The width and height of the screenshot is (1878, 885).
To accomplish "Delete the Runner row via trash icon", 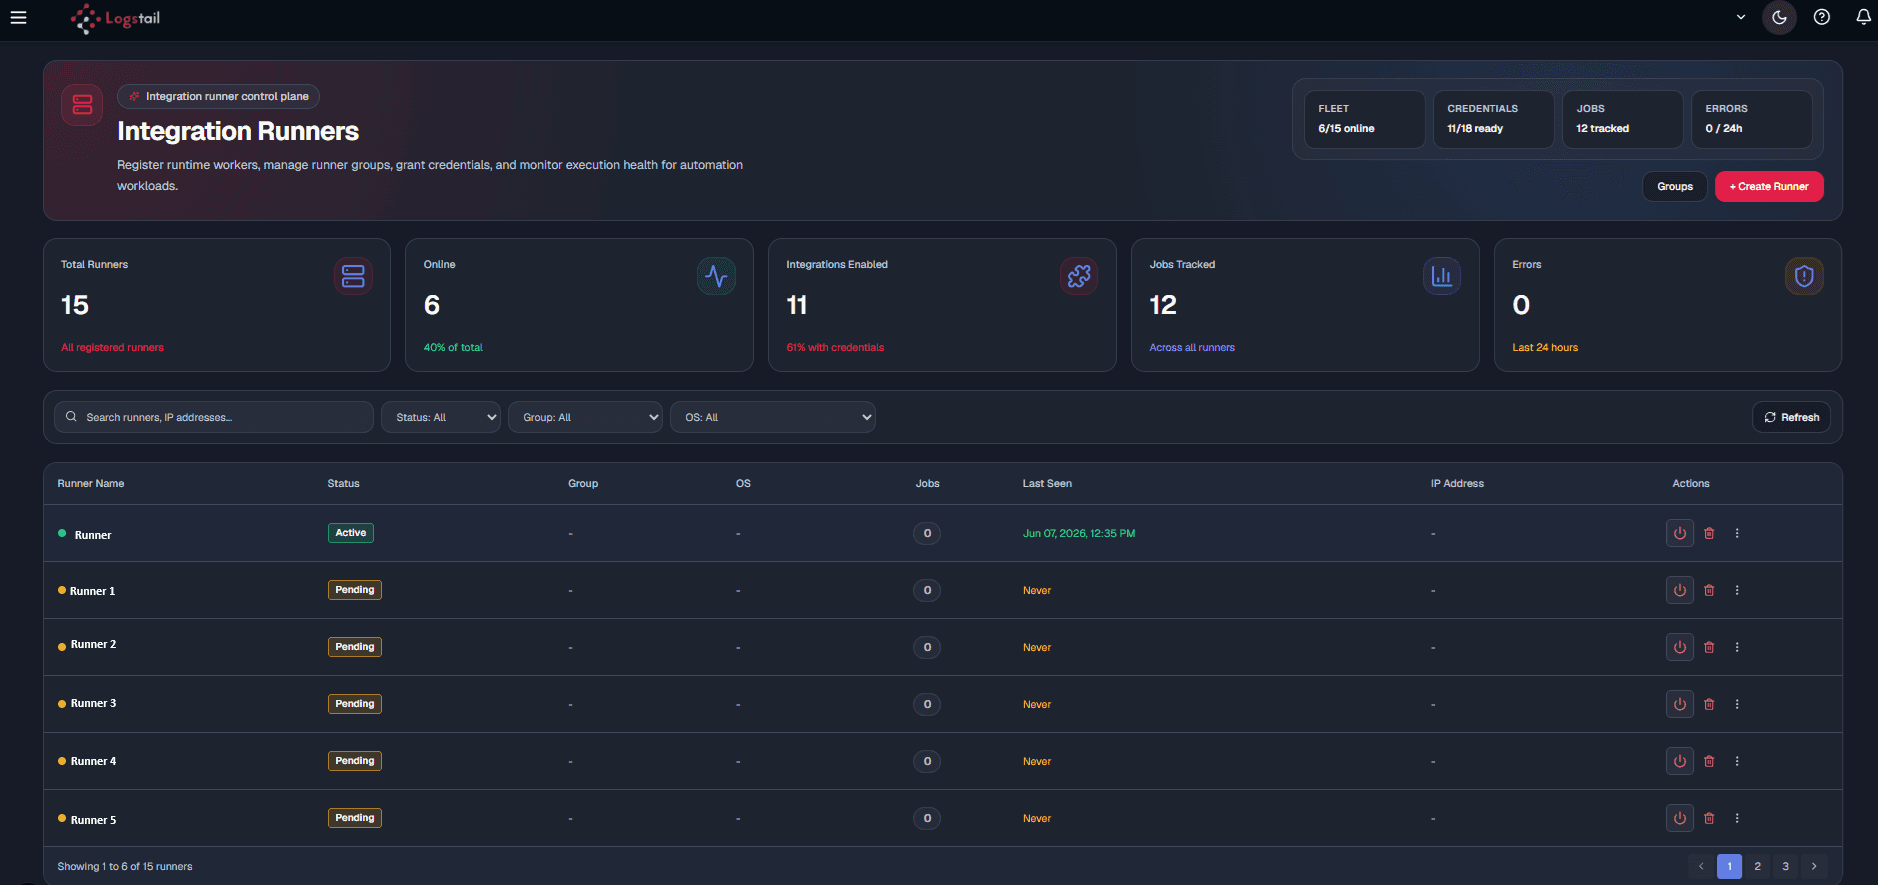I will (1709, 533).
